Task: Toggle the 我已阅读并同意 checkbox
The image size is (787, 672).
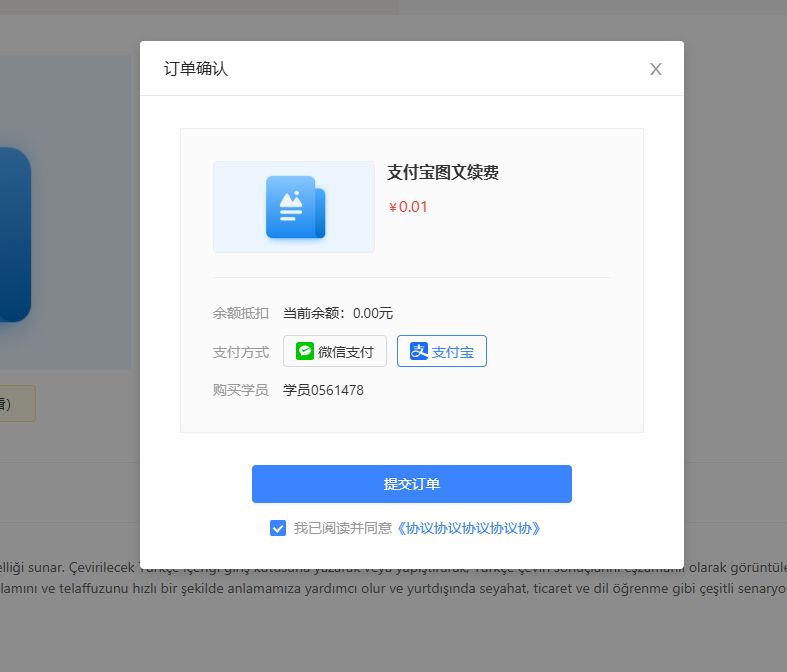Action: (x=278, y=528)
